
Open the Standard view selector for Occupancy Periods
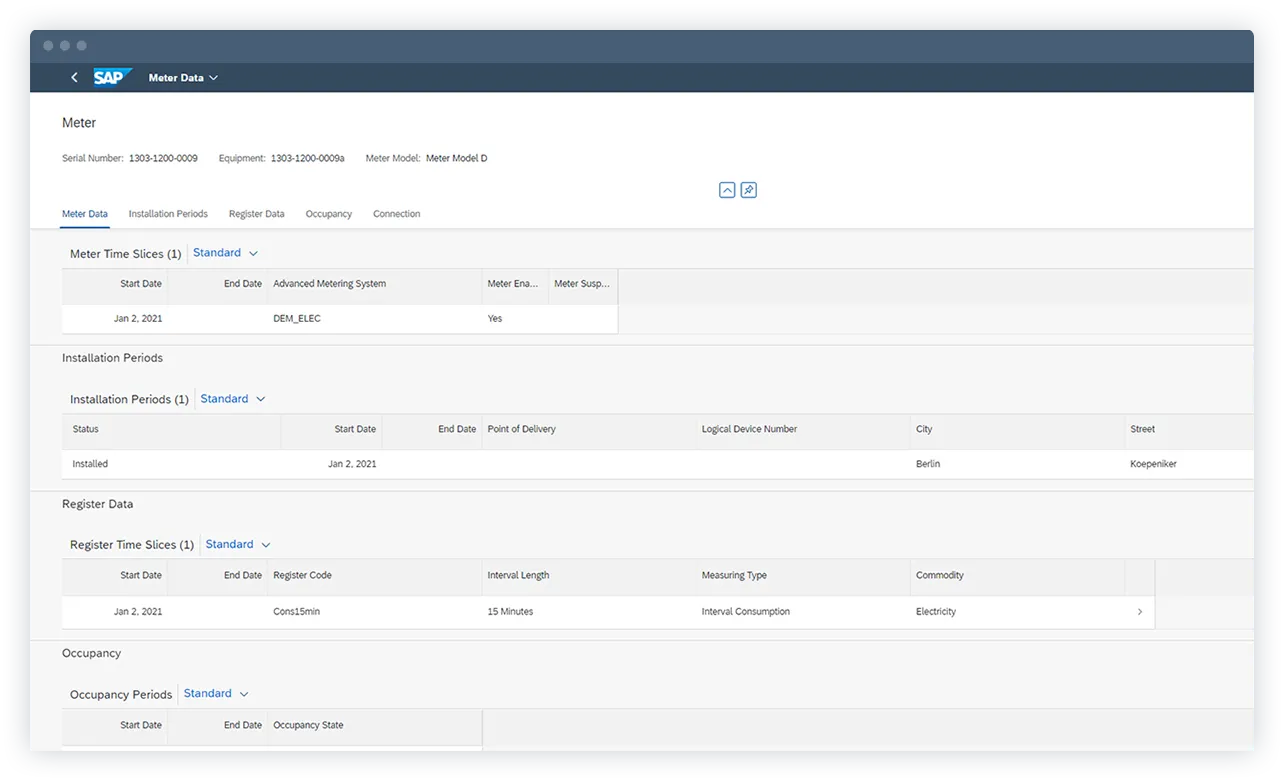216,693
